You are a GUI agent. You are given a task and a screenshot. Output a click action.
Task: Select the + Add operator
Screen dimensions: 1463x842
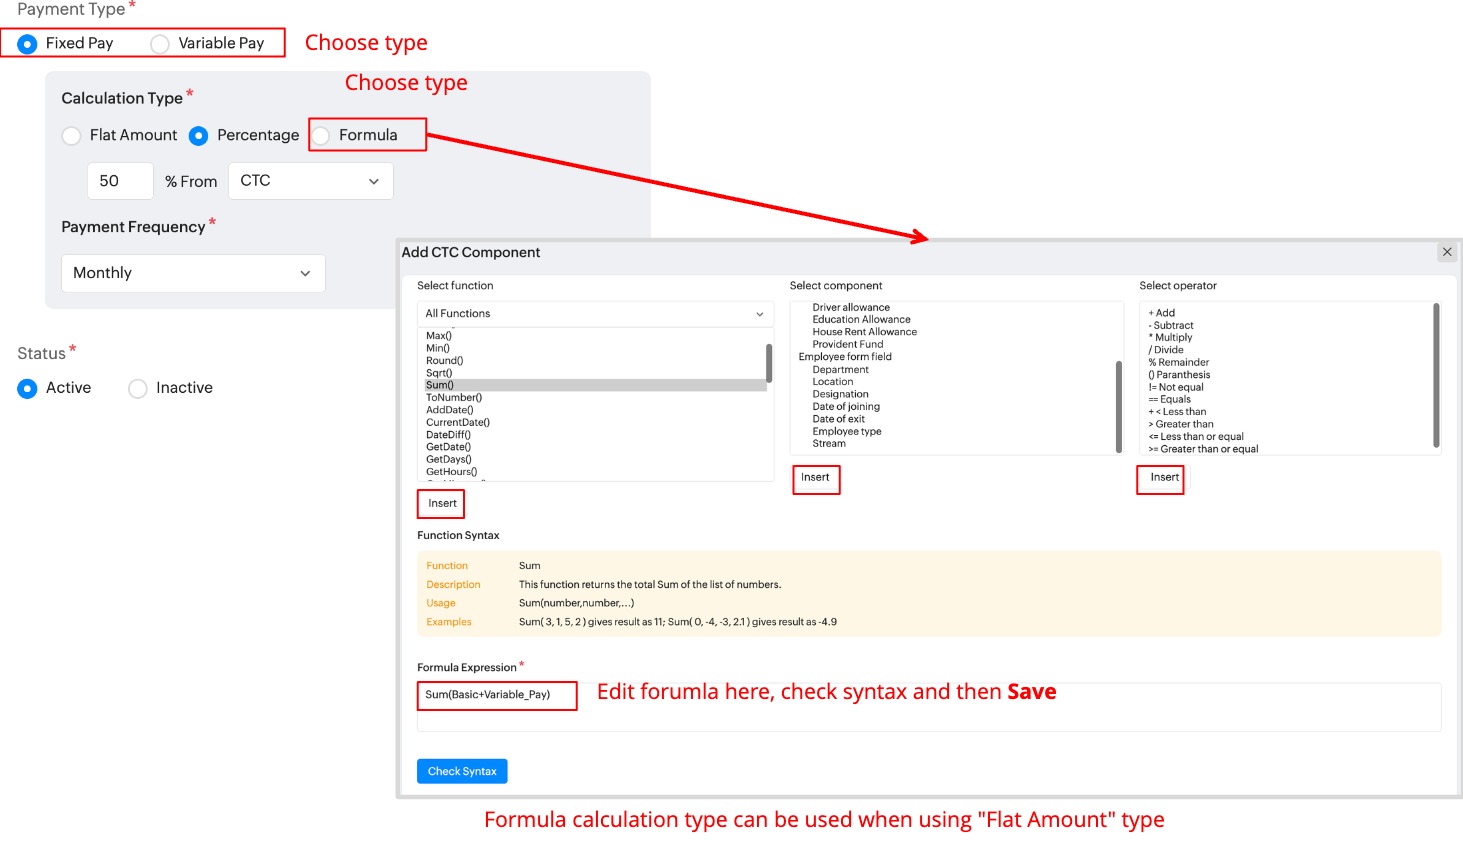point(1162,313)
